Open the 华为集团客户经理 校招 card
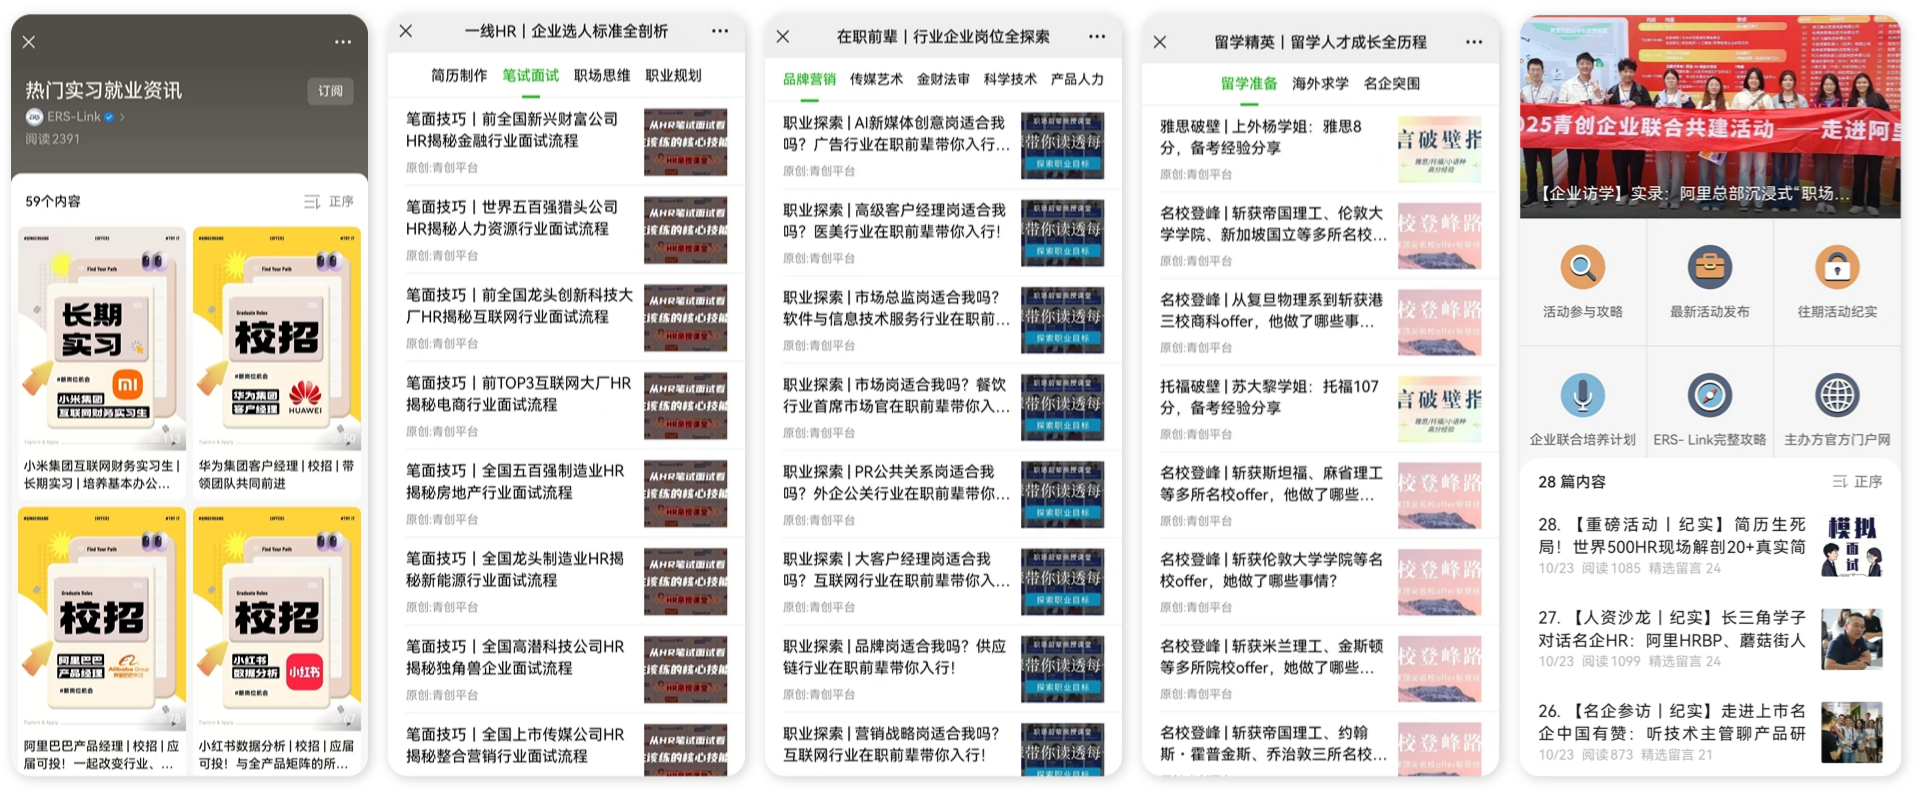Screen dimensions: 1919x792 [x=277, y=360]
